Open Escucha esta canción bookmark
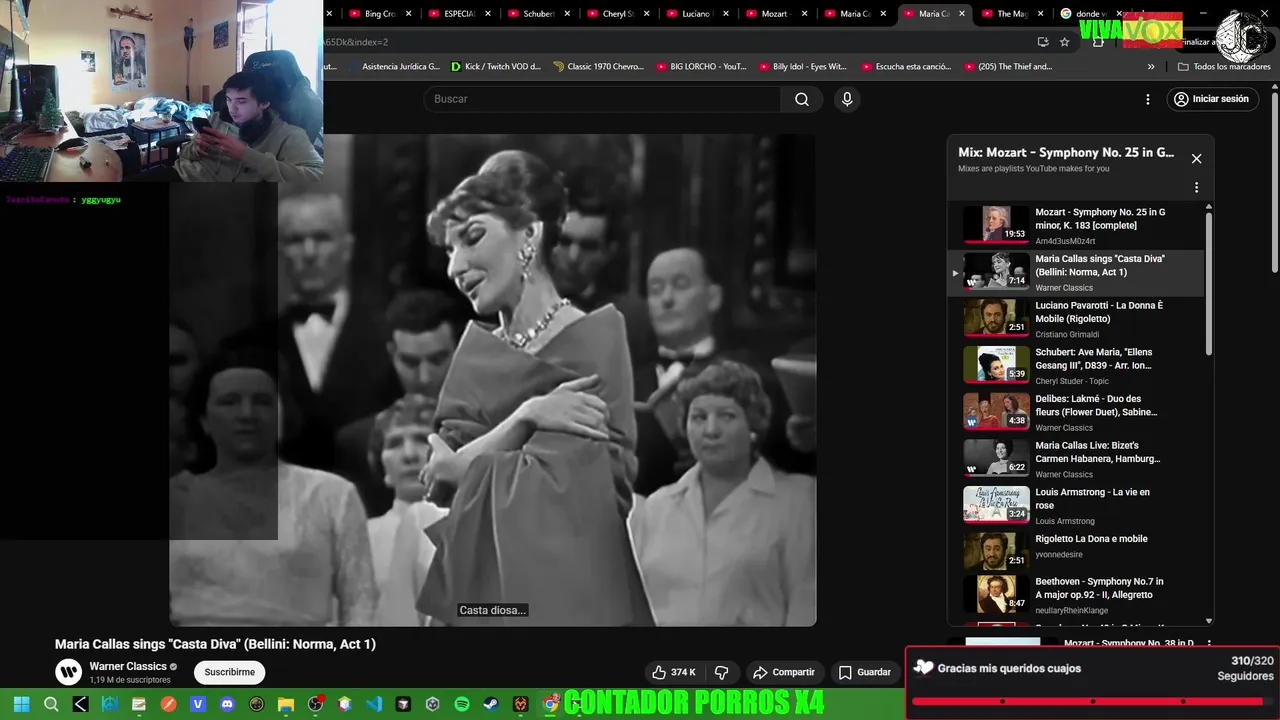The height and width of the screenshot is (720, 1280). pos(906,67)
